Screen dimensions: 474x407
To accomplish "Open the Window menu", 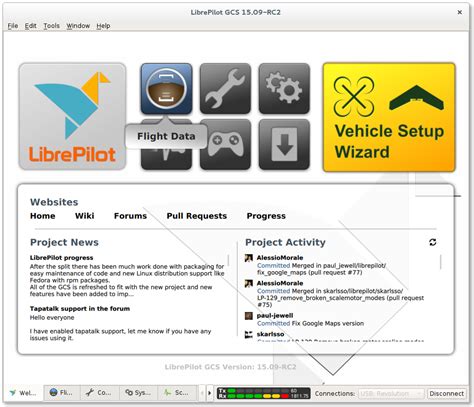I will pos(78,26).
